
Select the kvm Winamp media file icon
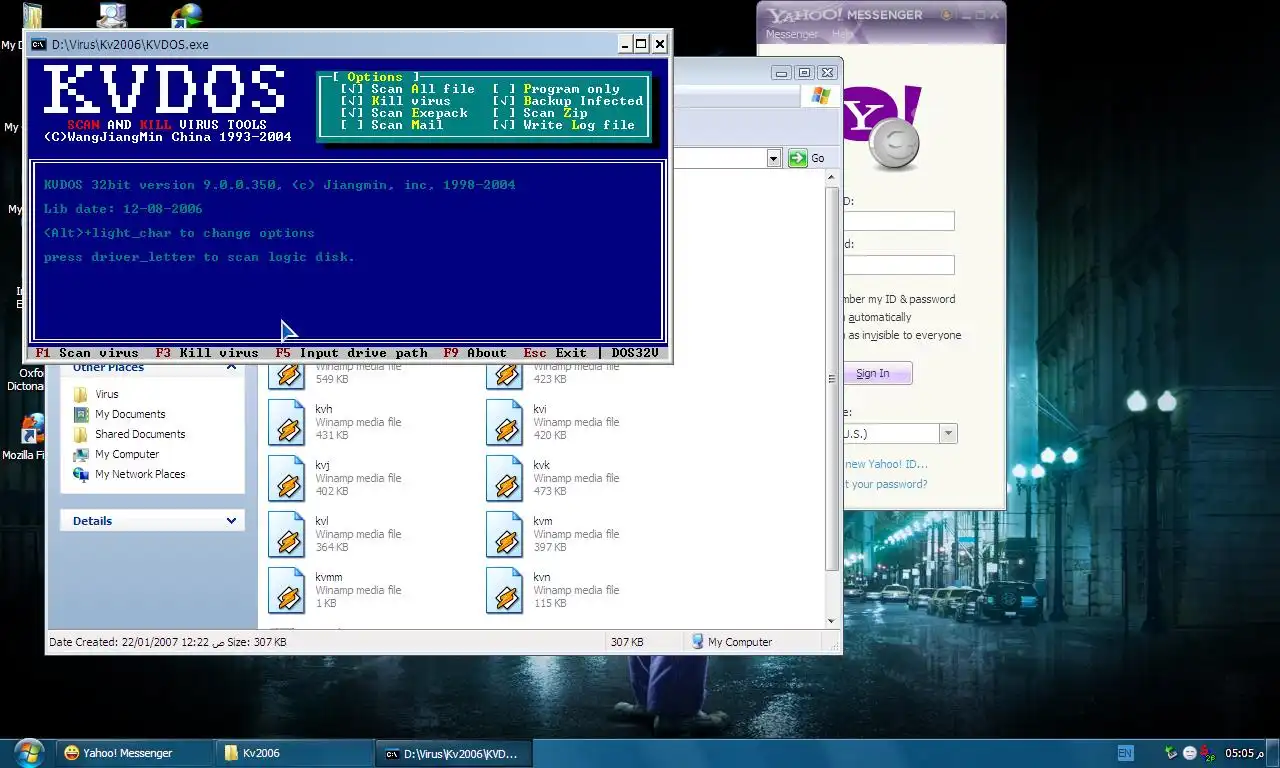tap(505, 534)
